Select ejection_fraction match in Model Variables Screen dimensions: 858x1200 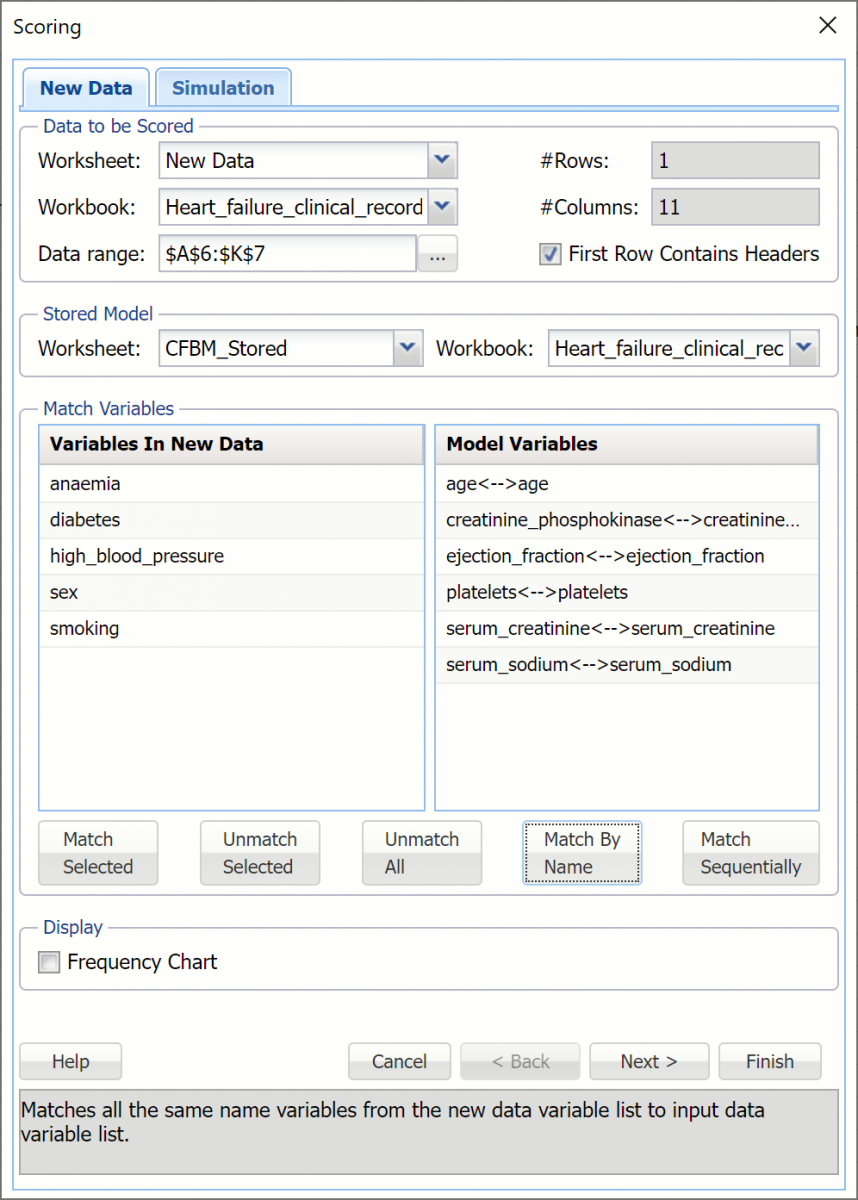pyautogui.click(x=605, y=556)
